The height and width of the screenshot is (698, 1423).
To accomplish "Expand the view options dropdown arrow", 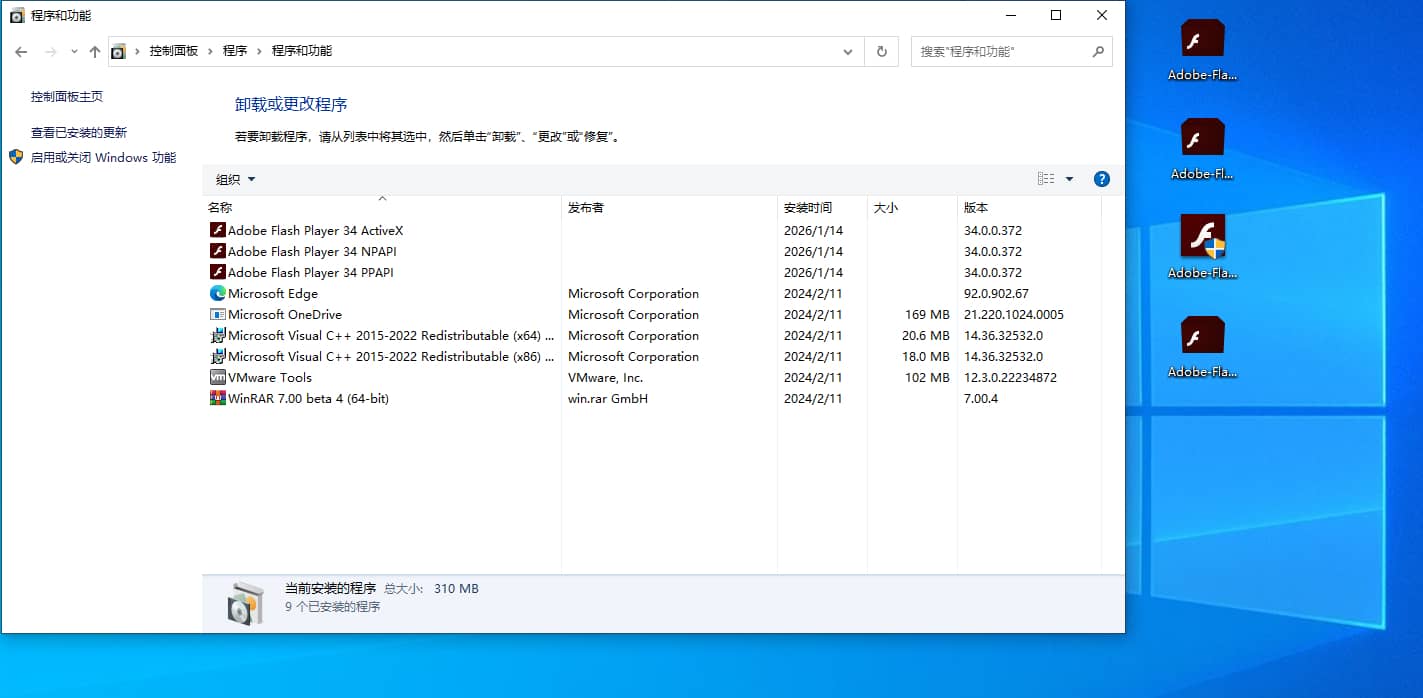I will pyautogui.click(x=1069, y=179).
